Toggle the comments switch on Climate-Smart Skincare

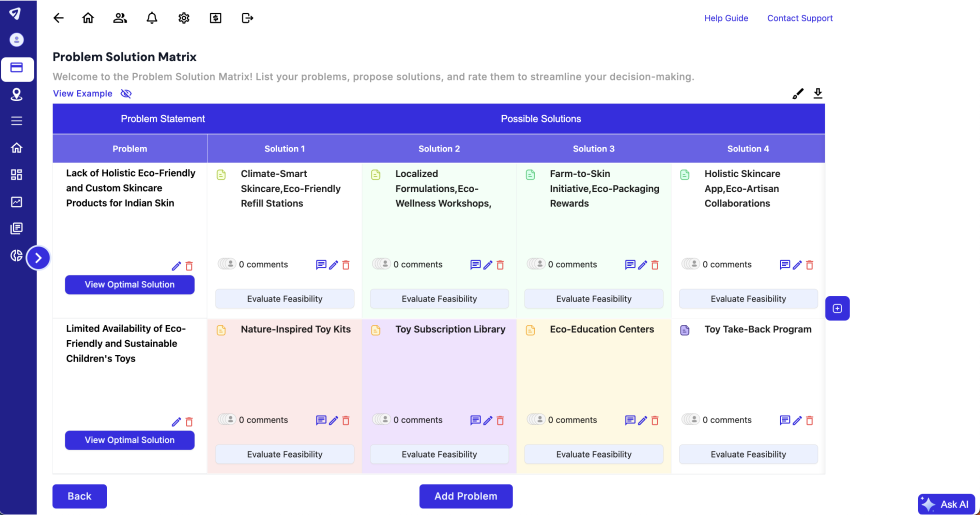click(x=227, y=265)
